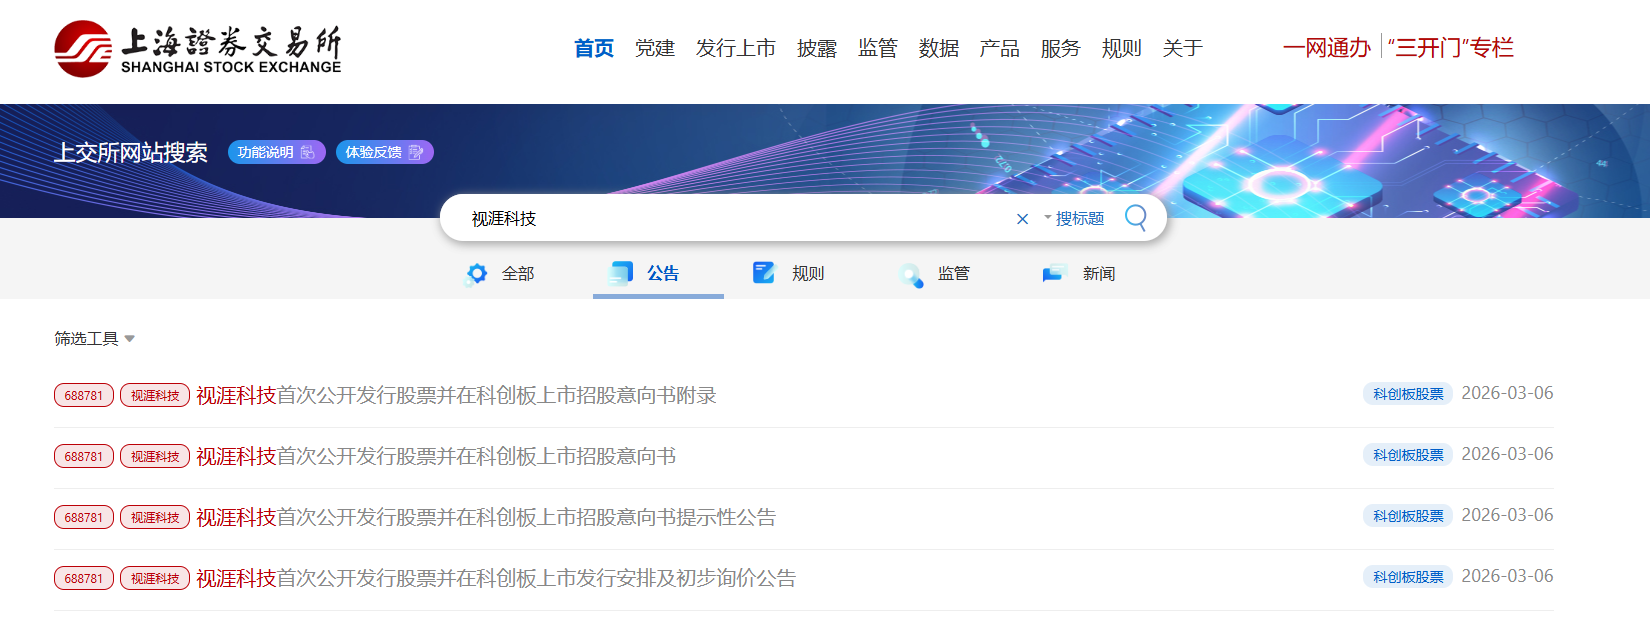Click 科创板股票 tag on 招股意向书附录 row

(x=1408, y=394)
